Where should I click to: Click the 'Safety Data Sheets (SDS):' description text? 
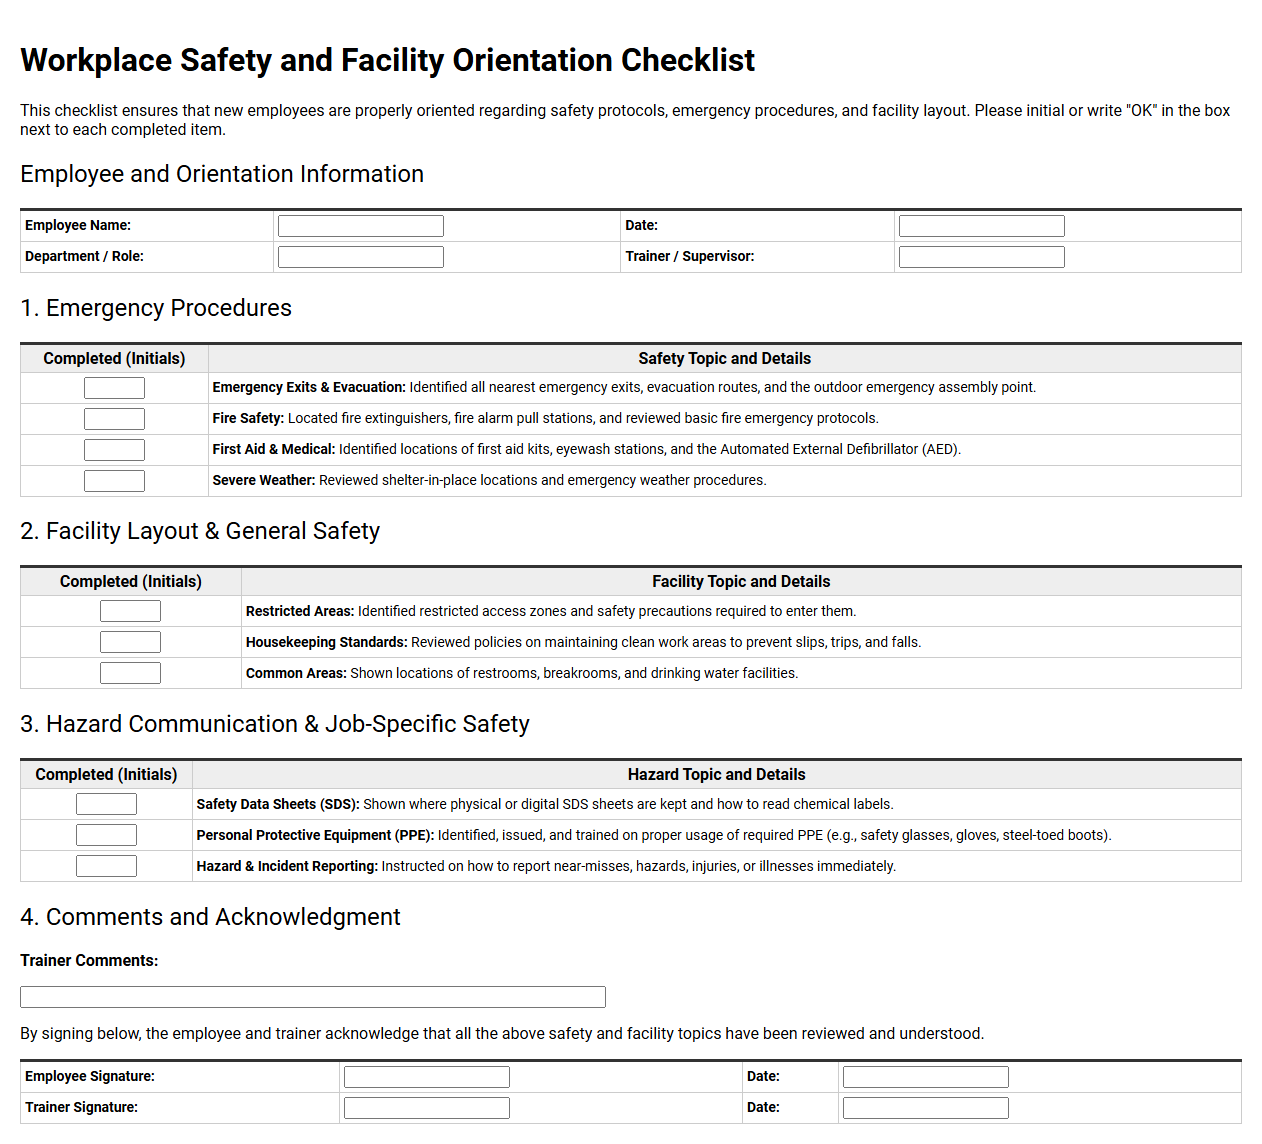pos(545,804)
